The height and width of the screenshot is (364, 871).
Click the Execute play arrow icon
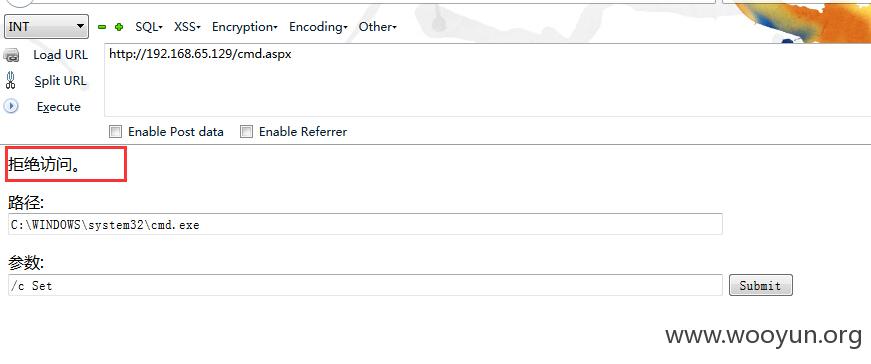pyautogui.click(x=11, y=106)
